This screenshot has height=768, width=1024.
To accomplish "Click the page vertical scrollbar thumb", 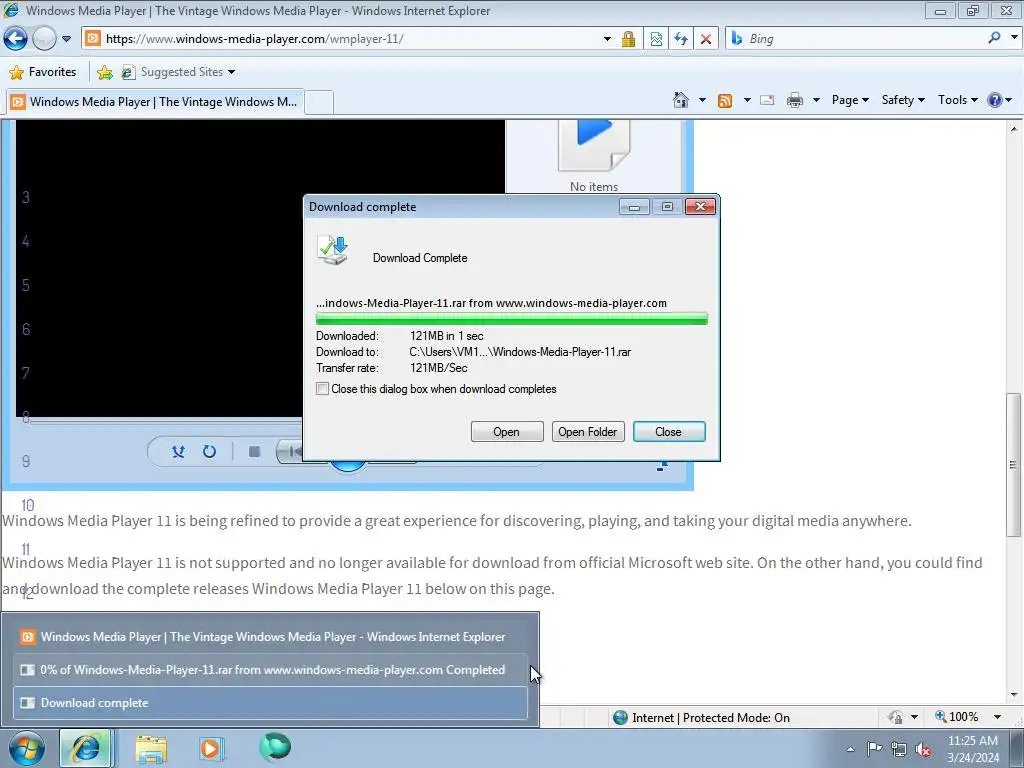I will tap(1013, 465).
